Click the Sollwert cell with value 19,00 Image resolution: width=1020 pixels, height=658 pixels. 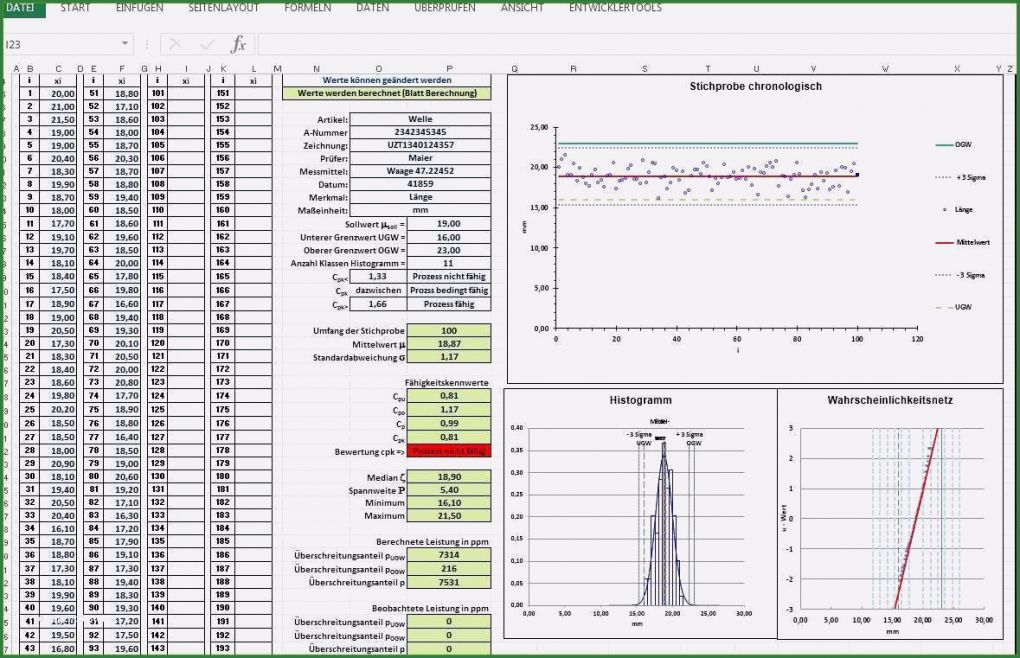pos(448,223)
